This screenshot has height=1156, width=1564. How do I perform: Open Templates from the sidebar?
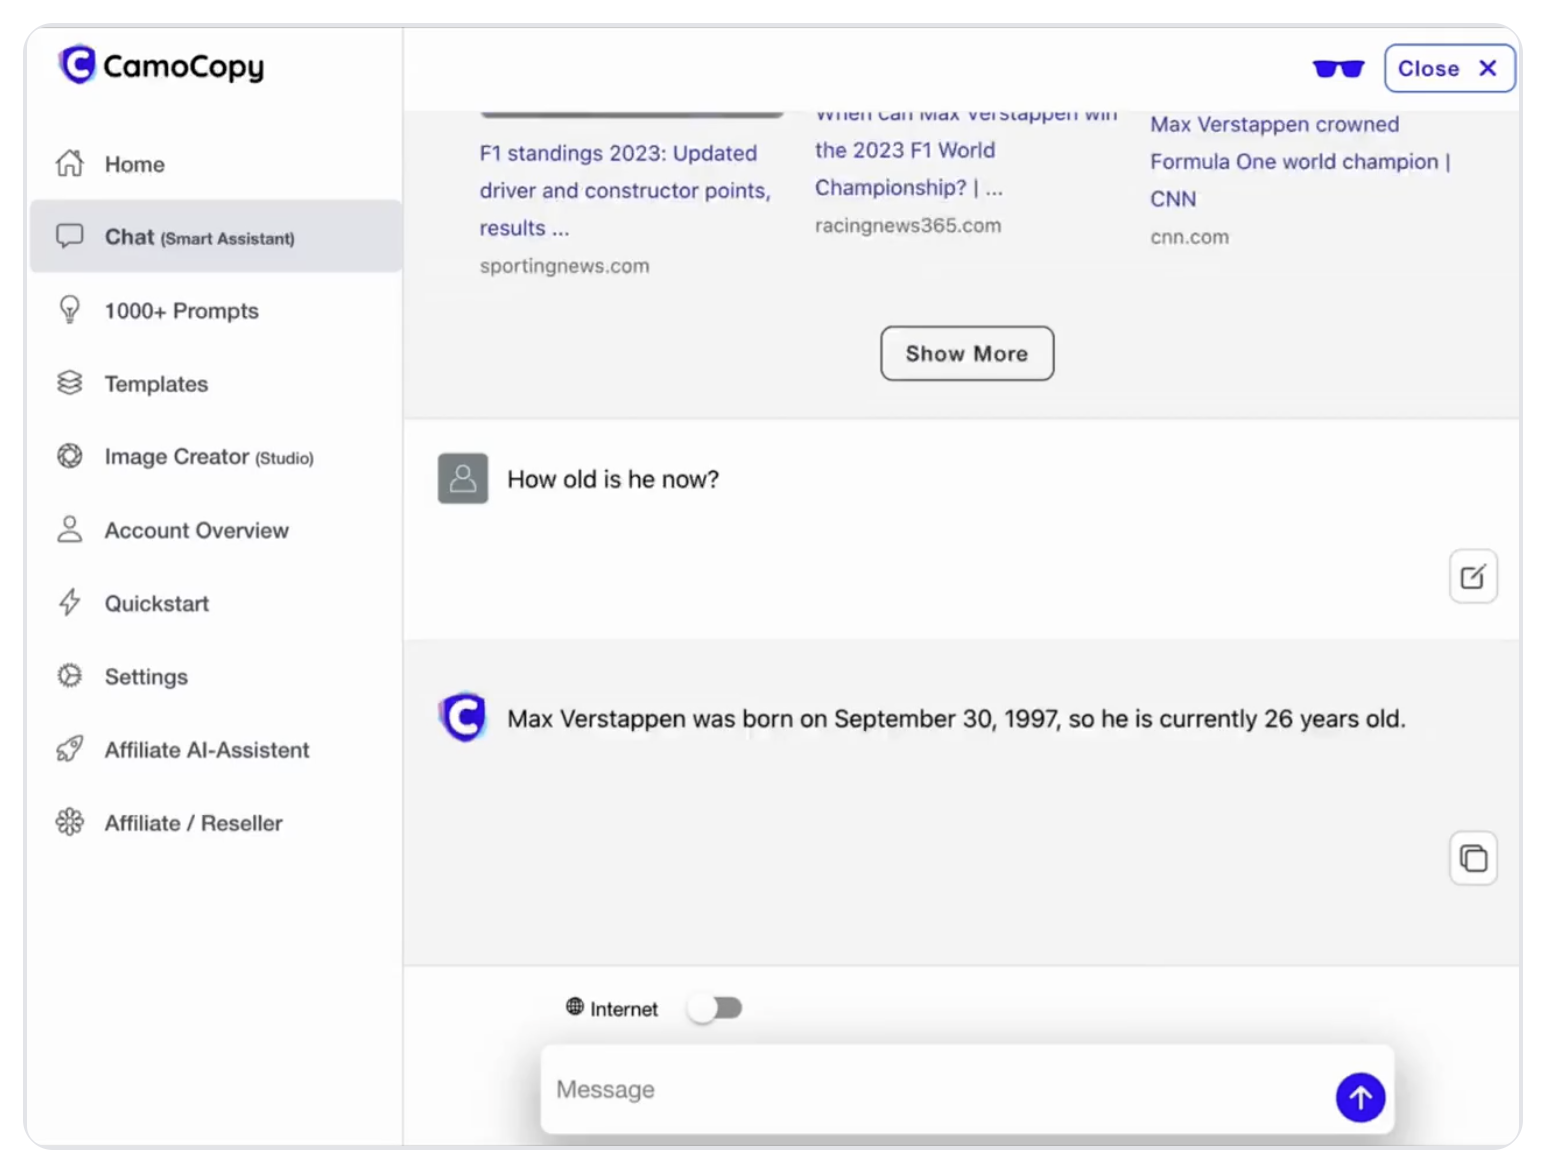click(x=156, y=384)
